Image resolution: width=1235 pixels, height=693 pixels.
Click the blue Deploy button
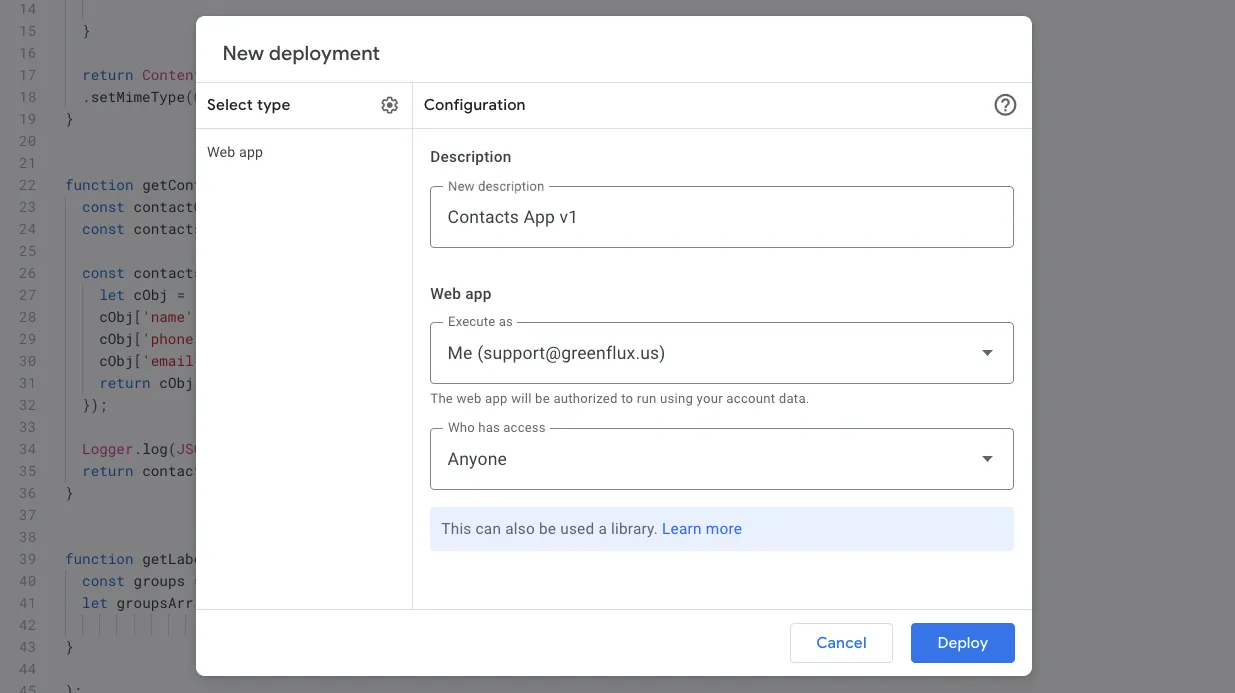tap(962, 643)
